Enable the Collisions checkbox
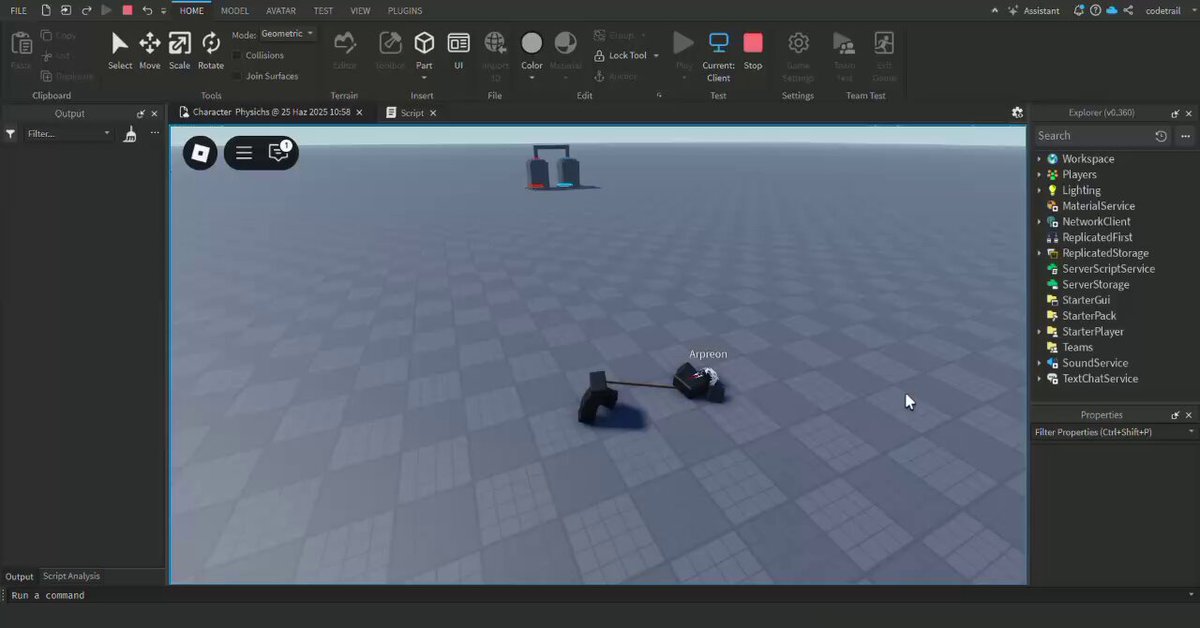This screenshot has width=1200, height=628. tap(237, 56)
